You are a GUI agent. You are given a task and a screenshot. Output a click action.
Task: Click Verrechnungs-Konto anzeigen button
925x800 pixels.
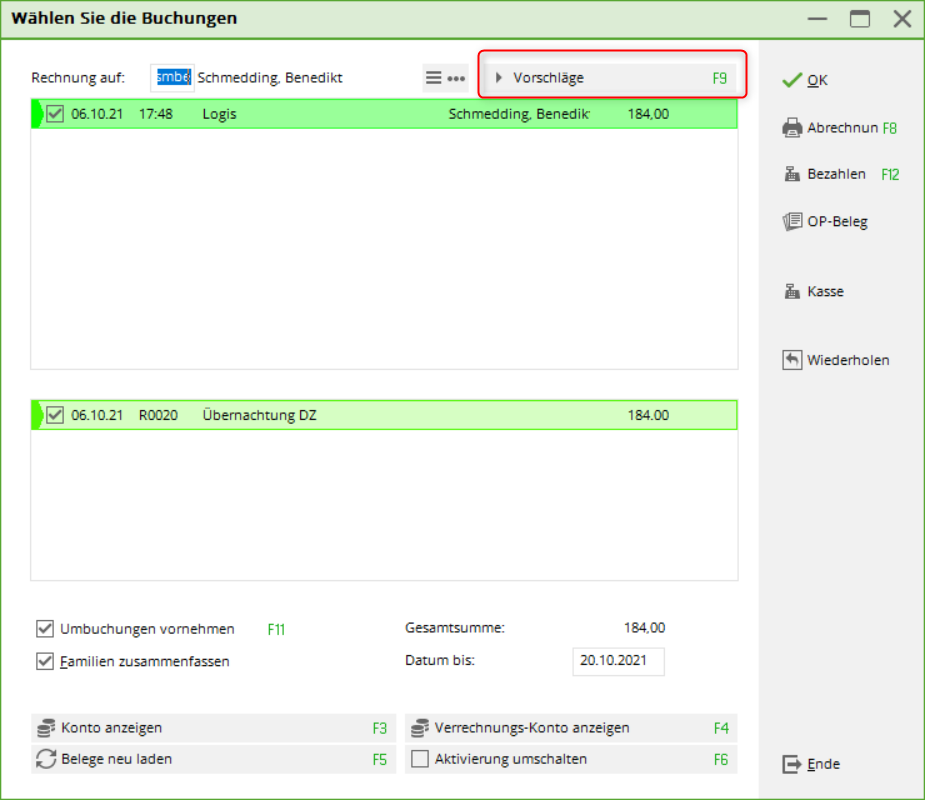570,728
